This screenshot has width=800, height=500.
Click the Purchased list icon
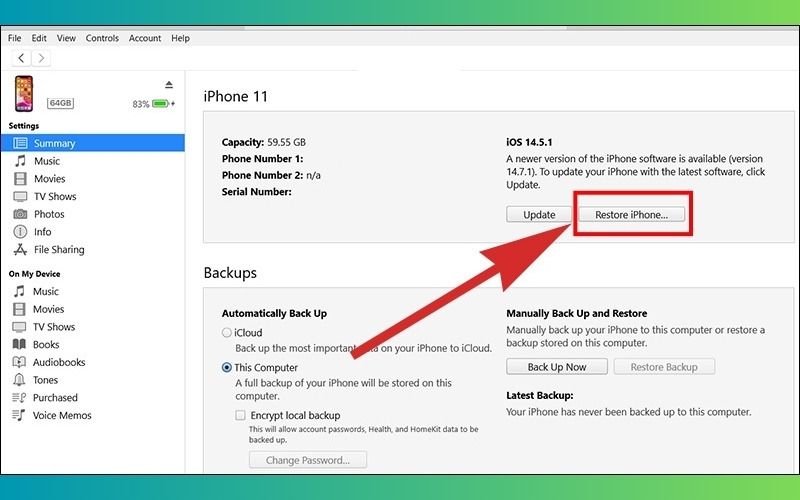pyautogui.click(x=19, y=397)
